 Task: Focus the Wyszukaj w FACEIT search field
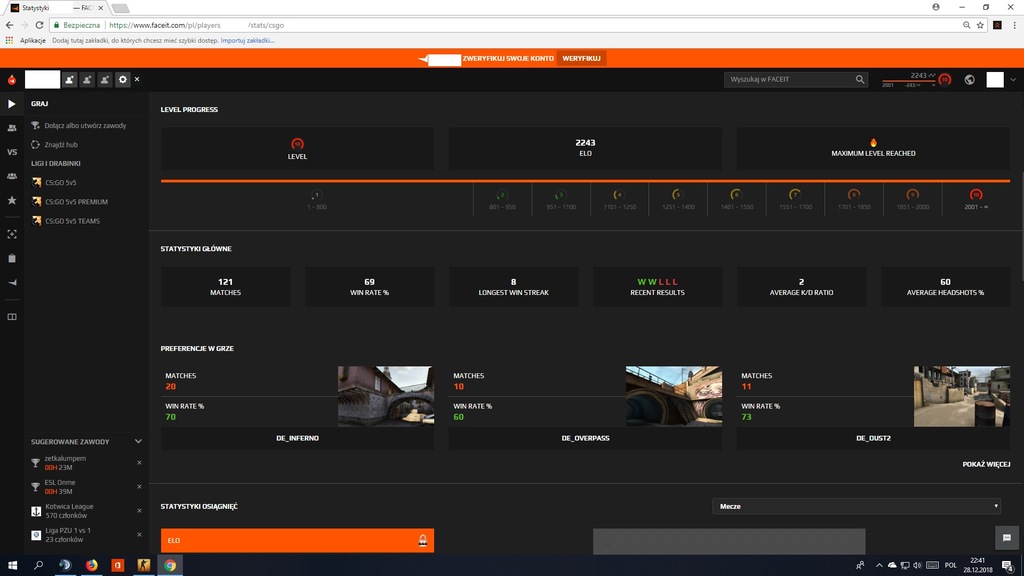click(x=790, y=80)
